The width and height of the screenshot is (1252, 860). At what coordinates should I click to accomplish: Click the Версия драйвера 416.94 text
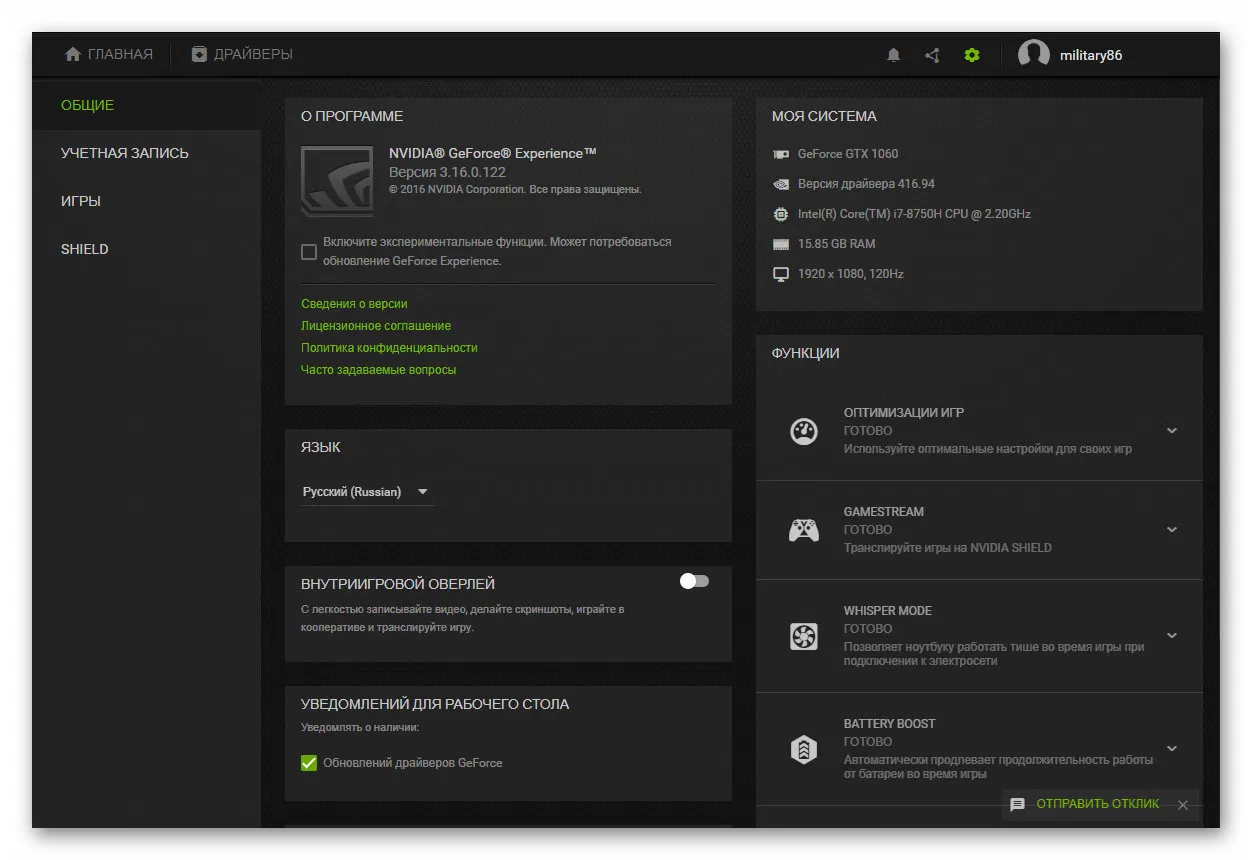[866, 184]
